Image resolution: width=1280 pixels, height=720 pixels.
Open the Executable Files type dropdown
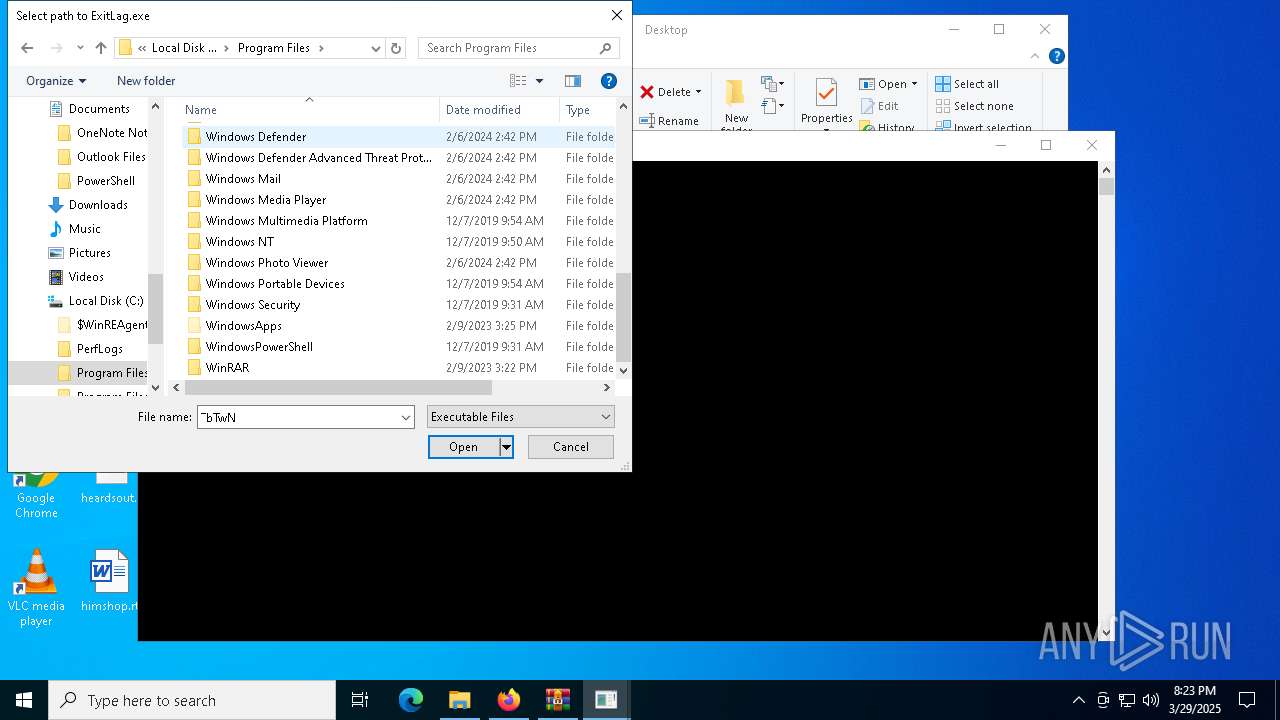(520, 417)
